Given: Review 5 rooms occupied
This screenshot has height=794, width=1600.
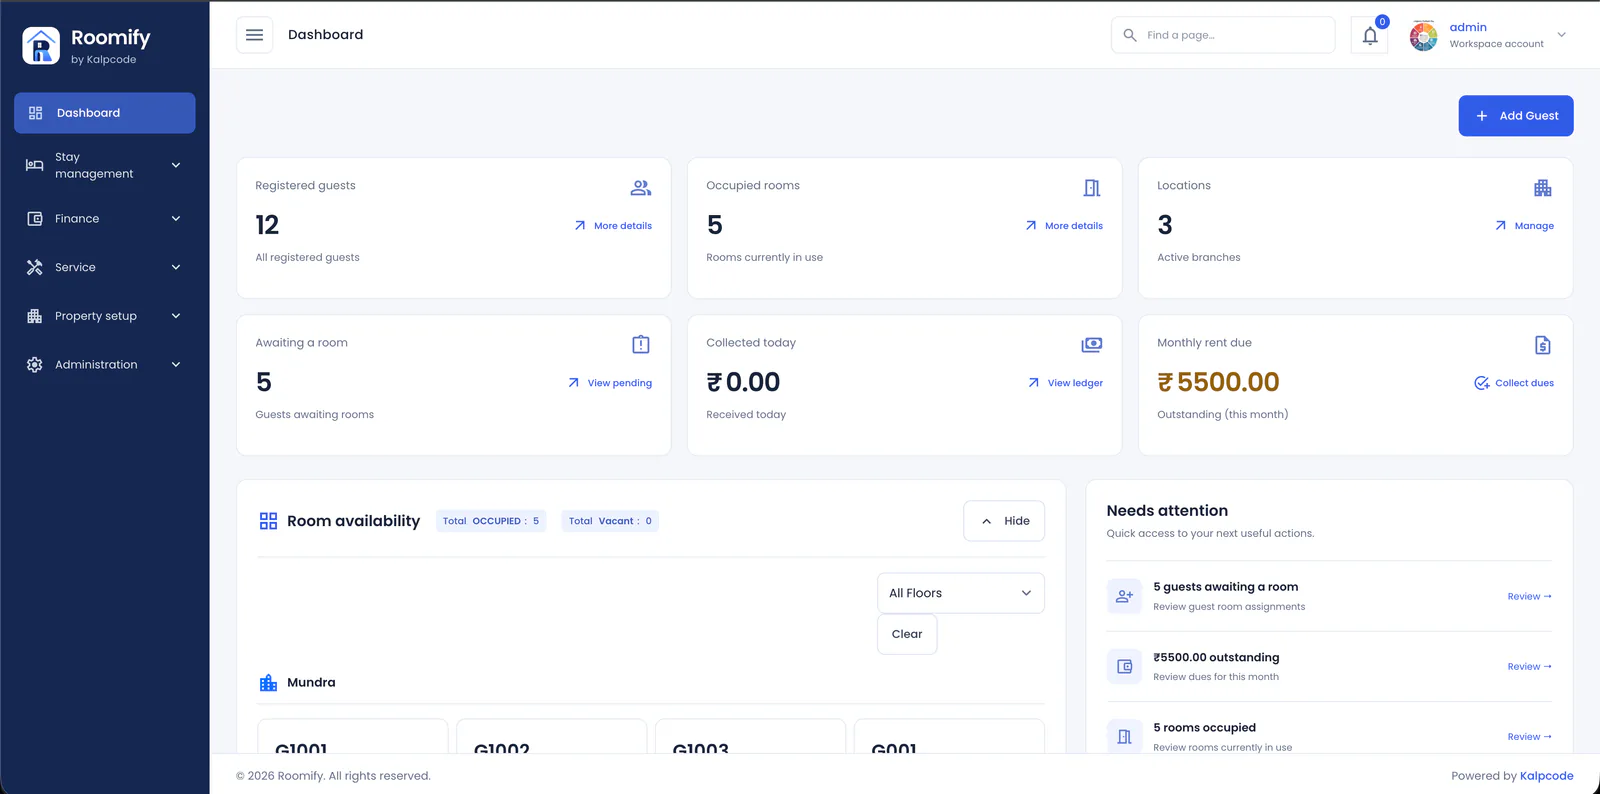Looking at the screenshot, I should tap(1530, 737).
